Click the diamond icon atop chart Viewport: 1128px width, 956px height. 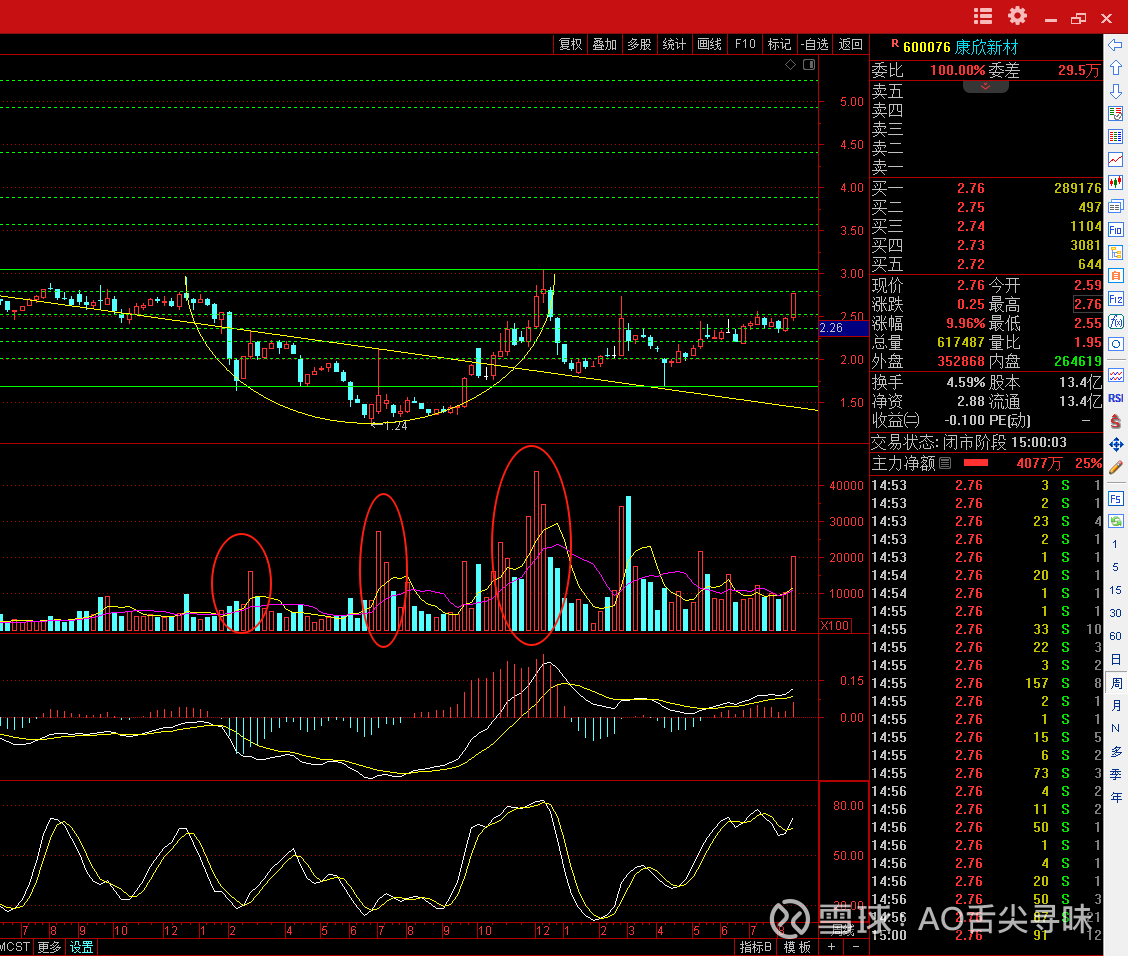(x=790, y=65)
